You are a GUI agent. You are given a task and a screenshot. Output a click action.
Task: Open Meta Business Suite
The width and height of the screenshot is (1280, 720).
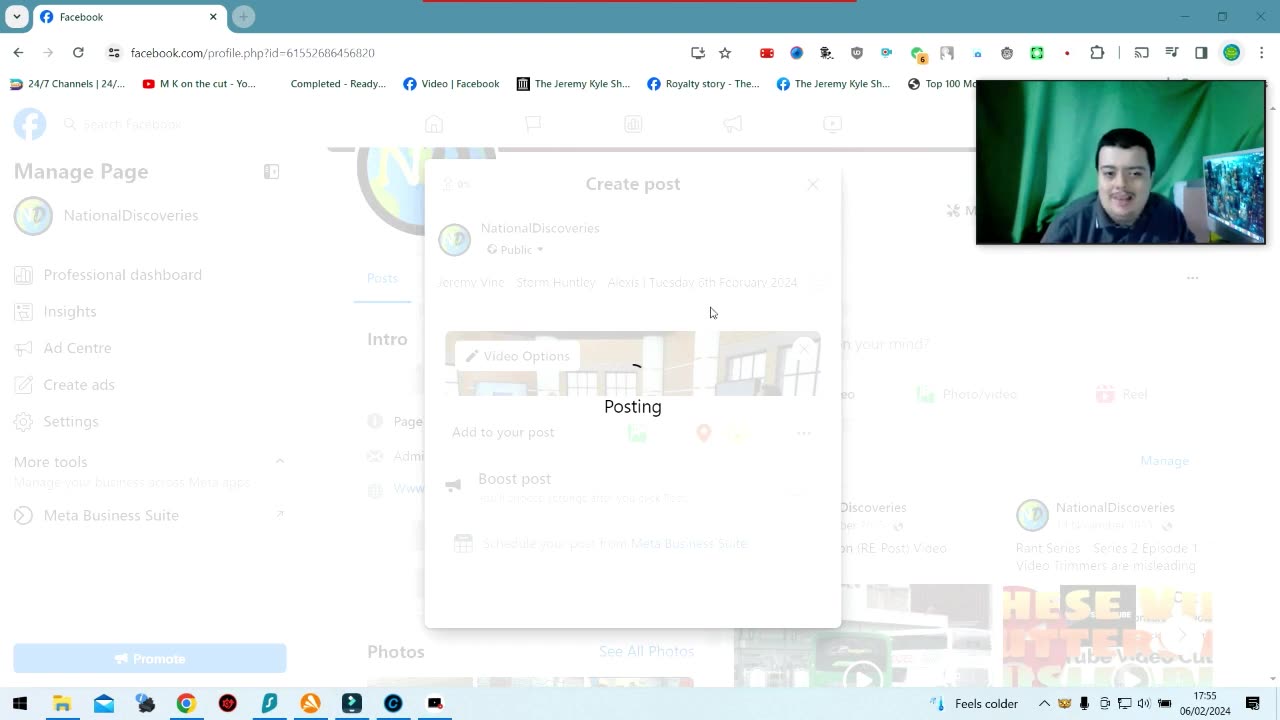pos(110,516)
